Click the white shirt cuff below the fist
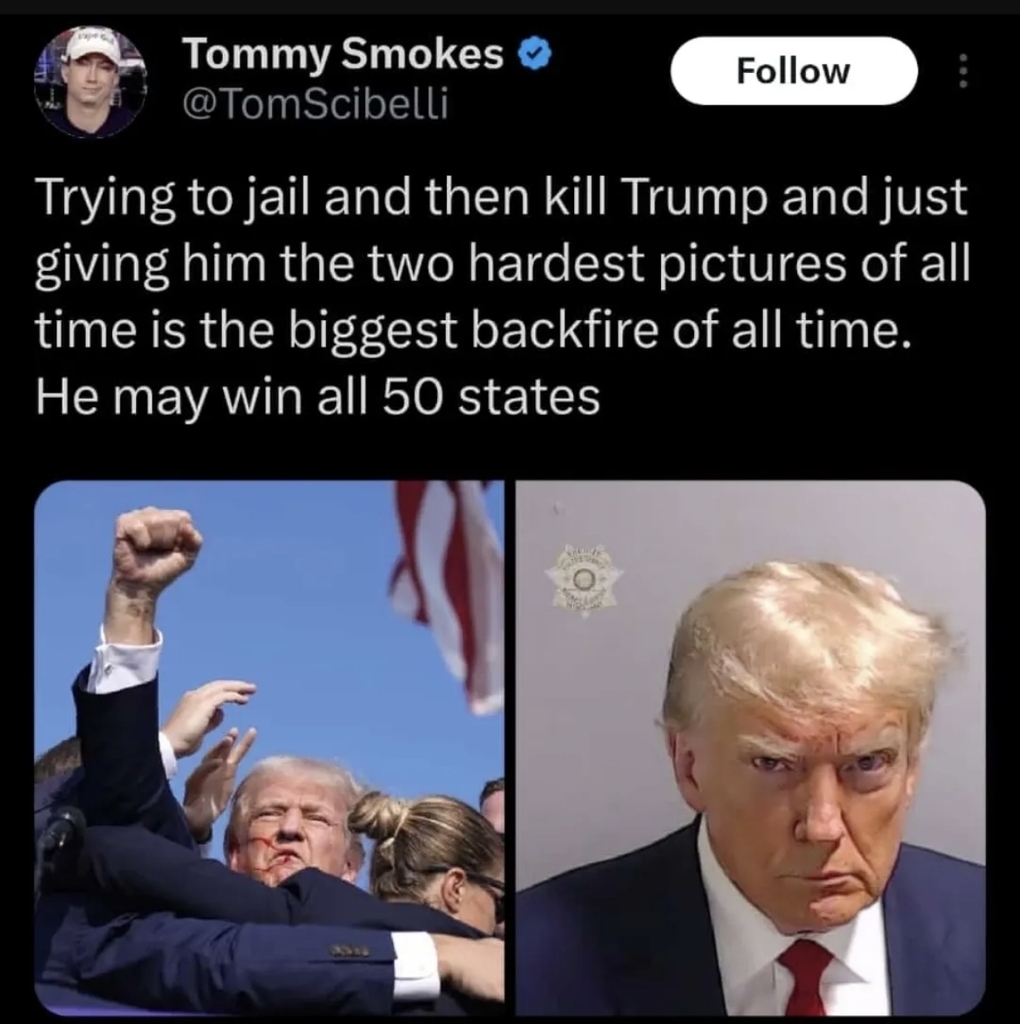Viewport: 1020px width, 1024px height. click(x=128, y=658)
